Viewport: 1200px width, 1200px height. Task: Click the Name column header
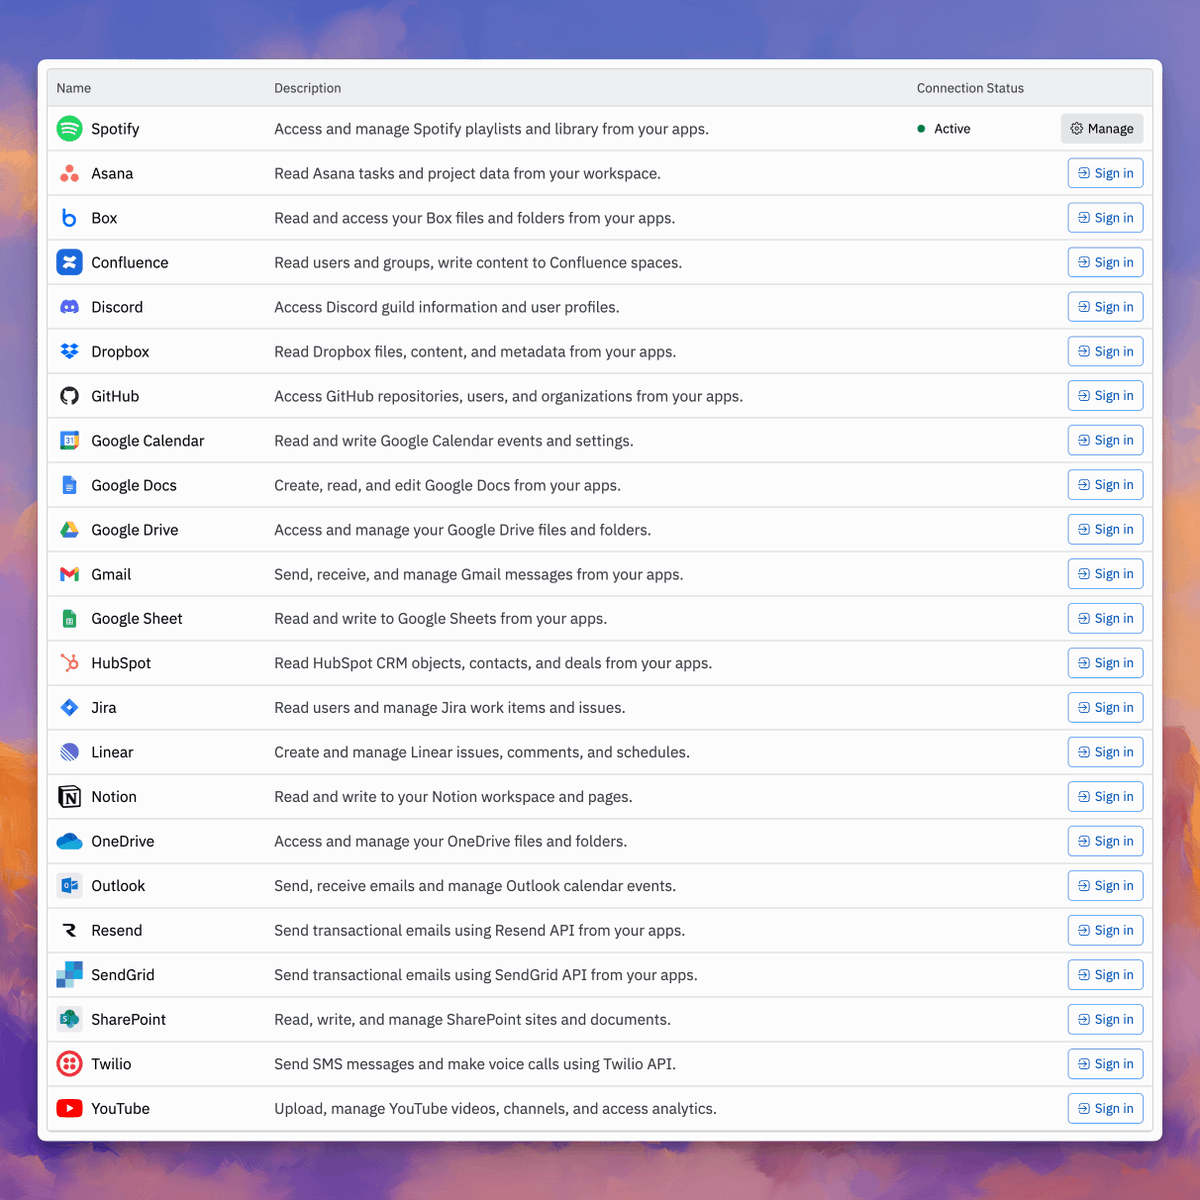[74, 88]
